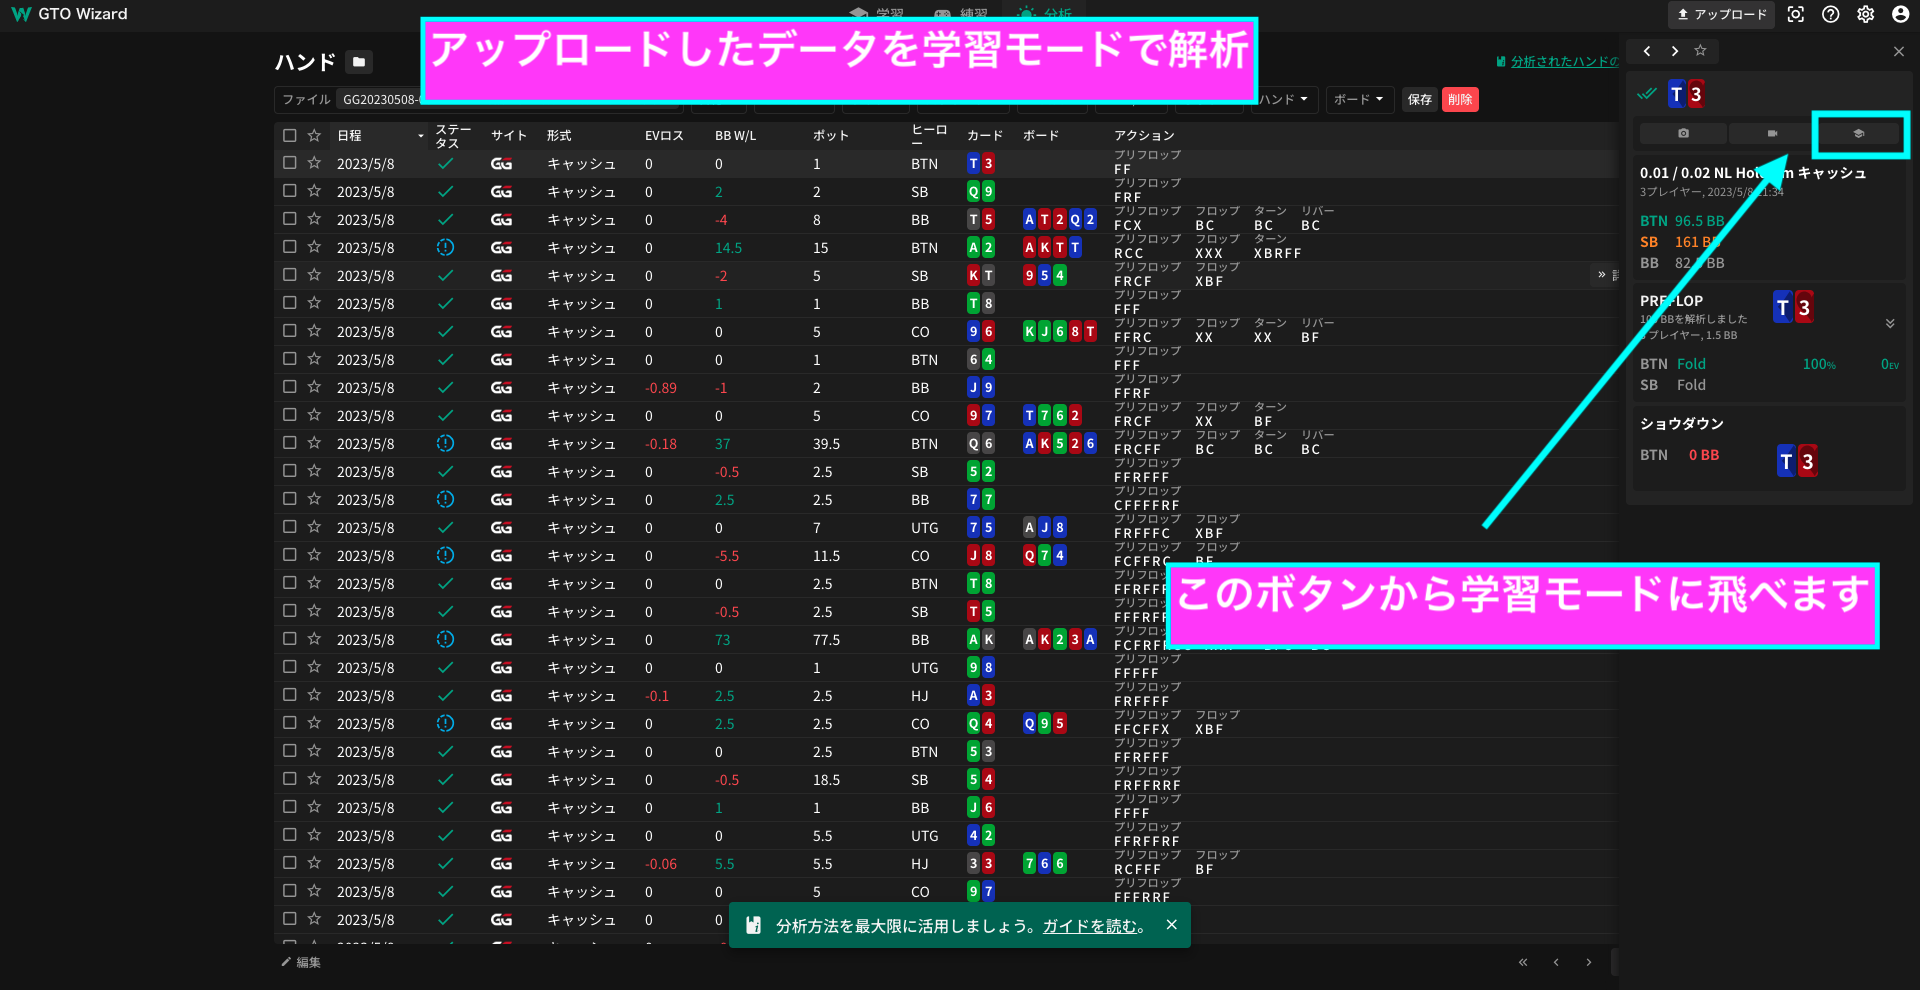Viewport: 1920px width, 990px height.
Task: Click the pencil 編集 edit control
Action: (301, 962)
